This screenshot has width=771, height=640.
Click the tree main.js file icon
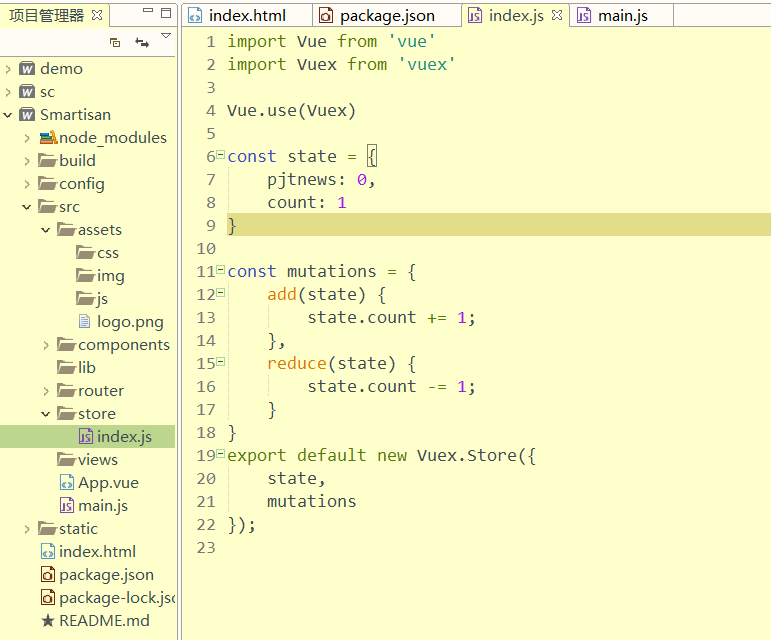click(x=67, y=505)
